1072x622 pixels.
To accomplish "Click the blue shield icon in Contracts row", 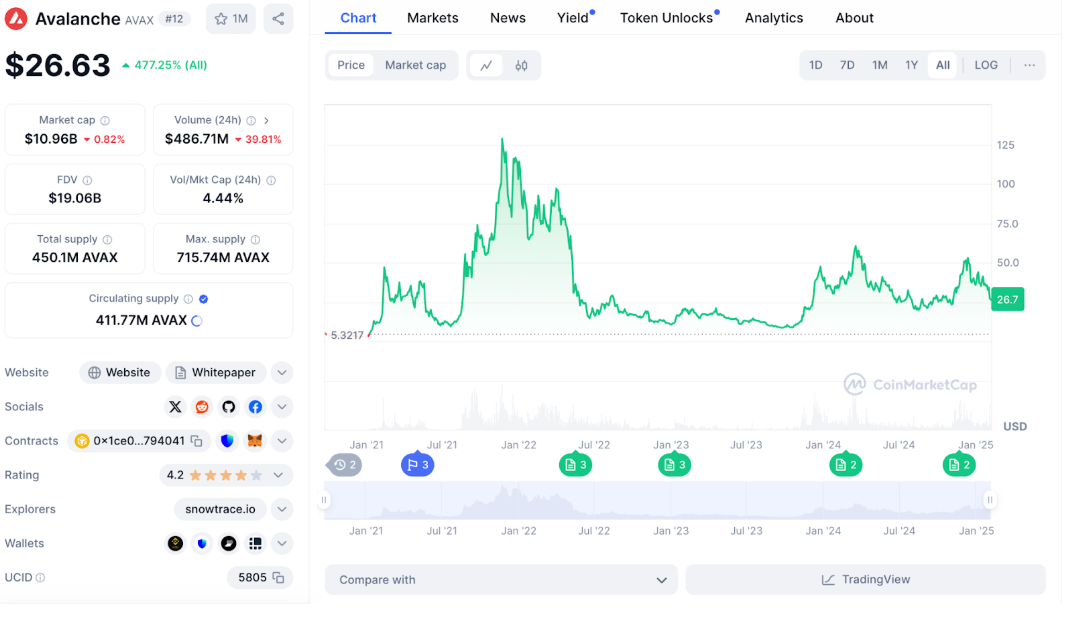I will coord(227,441).
